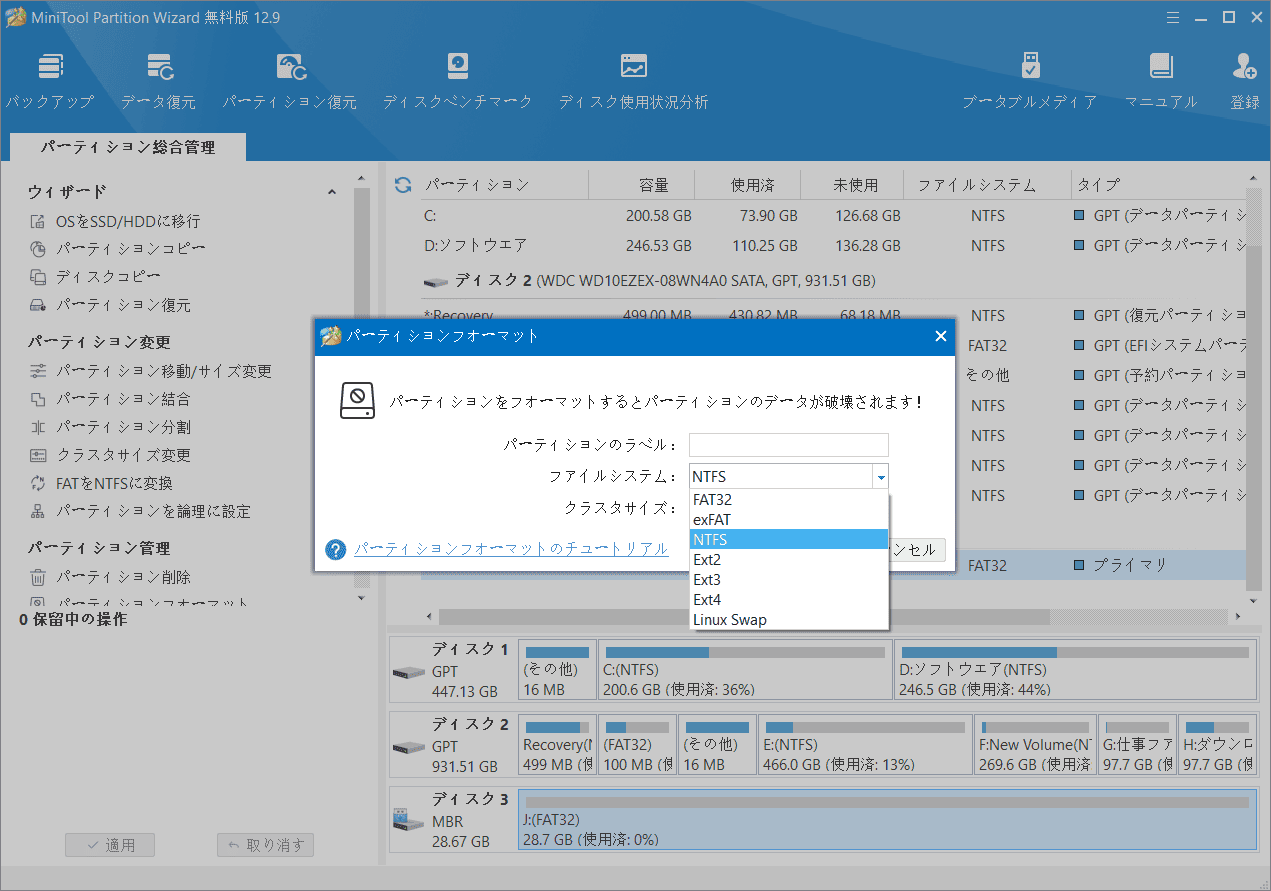This screenshot has width=1271, height=891.
Task: Start ディスクコピー wizard
Action: [95, 277]
